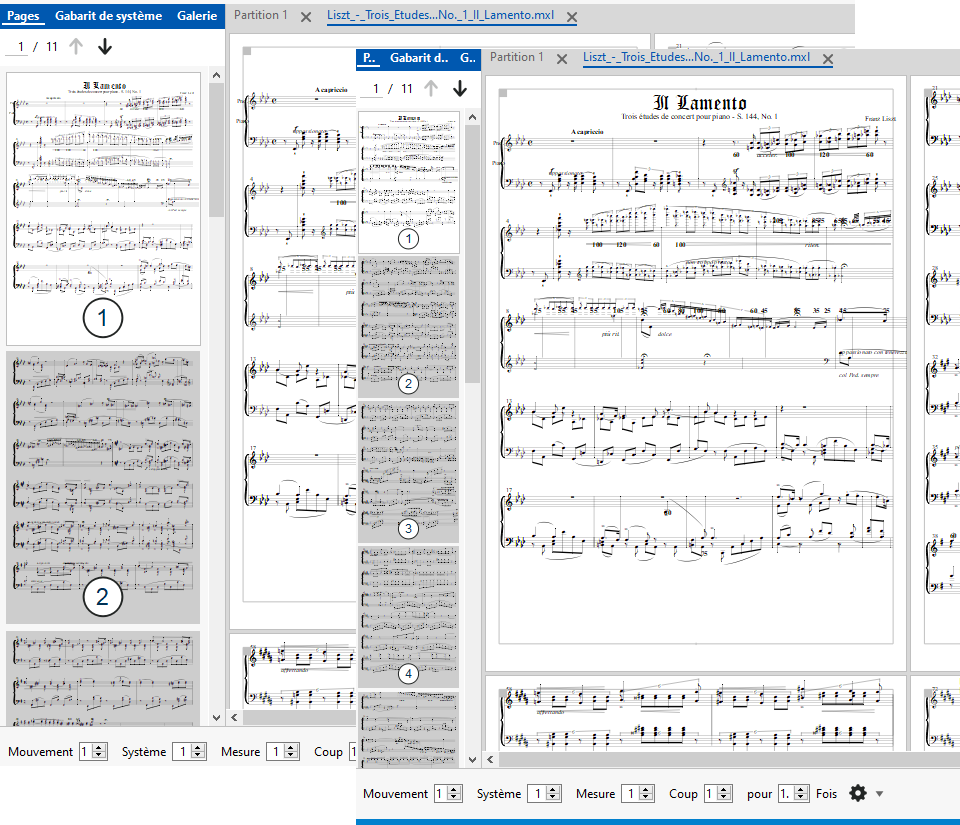Click the next page down arrow in the back window
The width and height of the screenshot is (960, 825).
pyautogui.click(x=105, y=47)
